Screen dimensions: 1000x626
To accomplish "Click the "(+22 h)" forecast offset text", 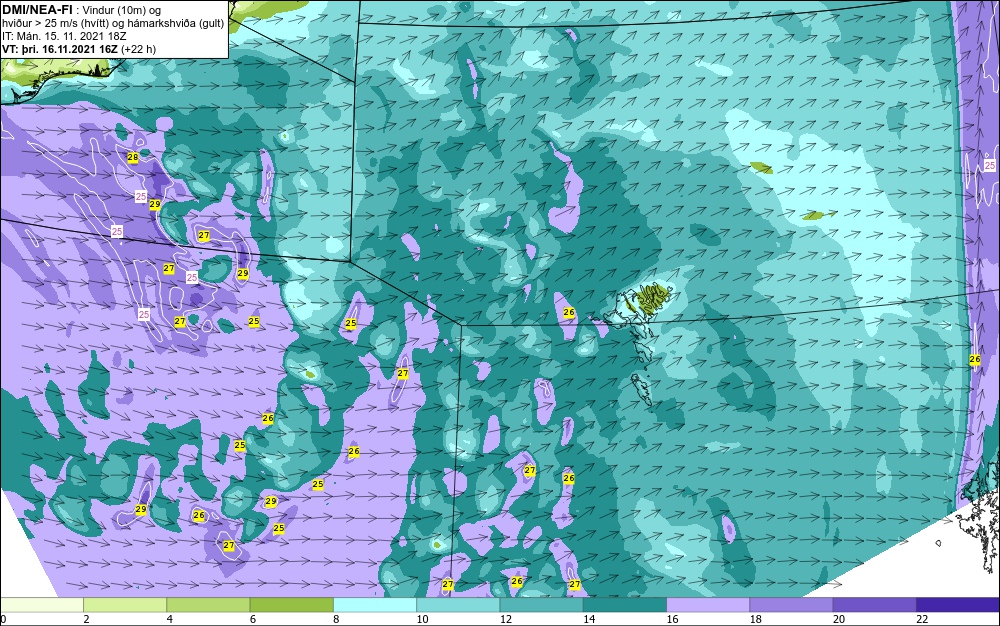I will pos(138,48).
